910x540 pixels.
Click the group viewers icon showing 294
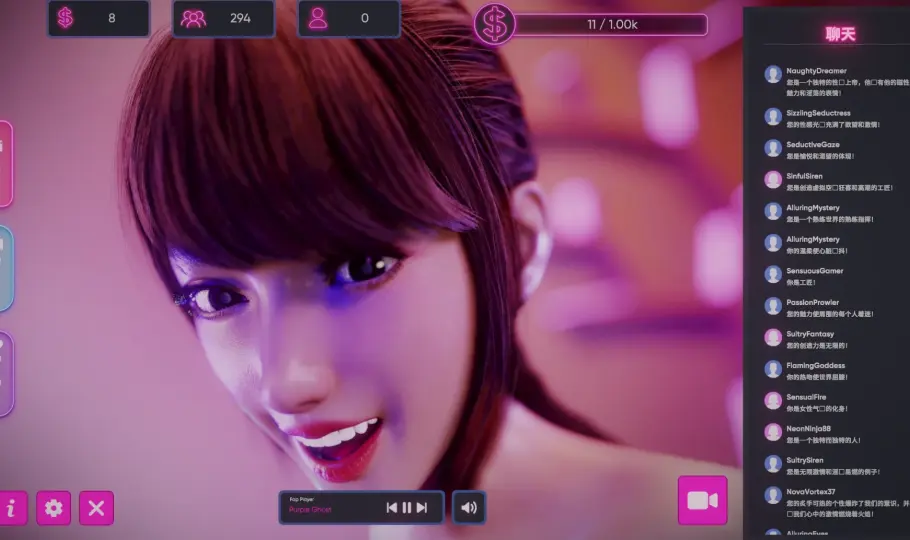[x=194, y=18]
